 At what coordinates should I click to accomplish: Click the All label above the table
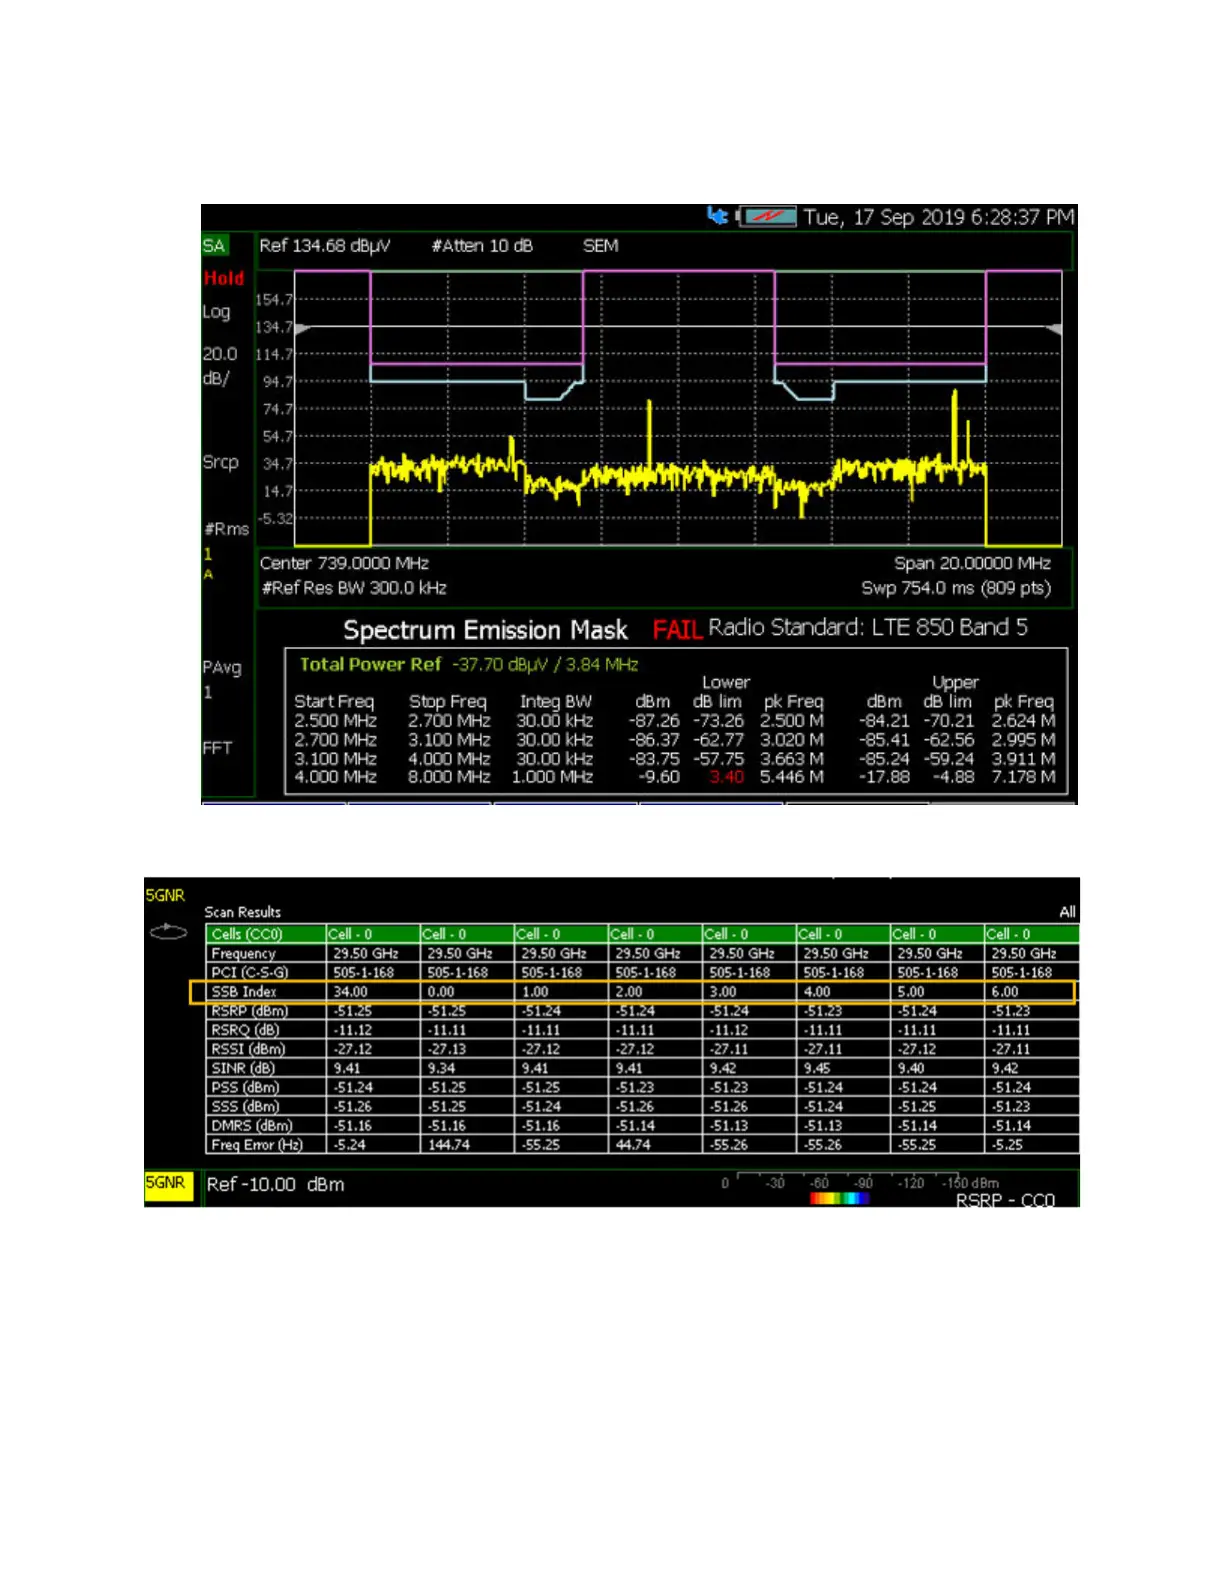(x=1067, y=912)
